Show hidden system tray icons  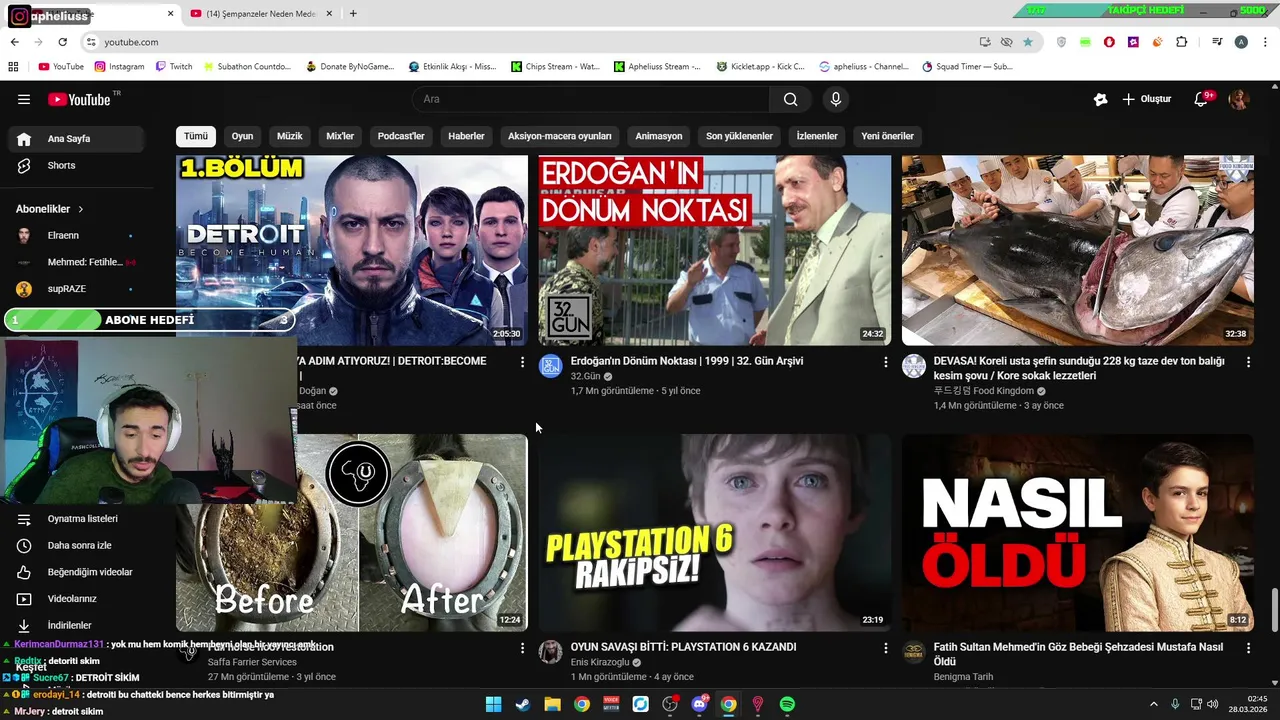(x=1153, y=704)
